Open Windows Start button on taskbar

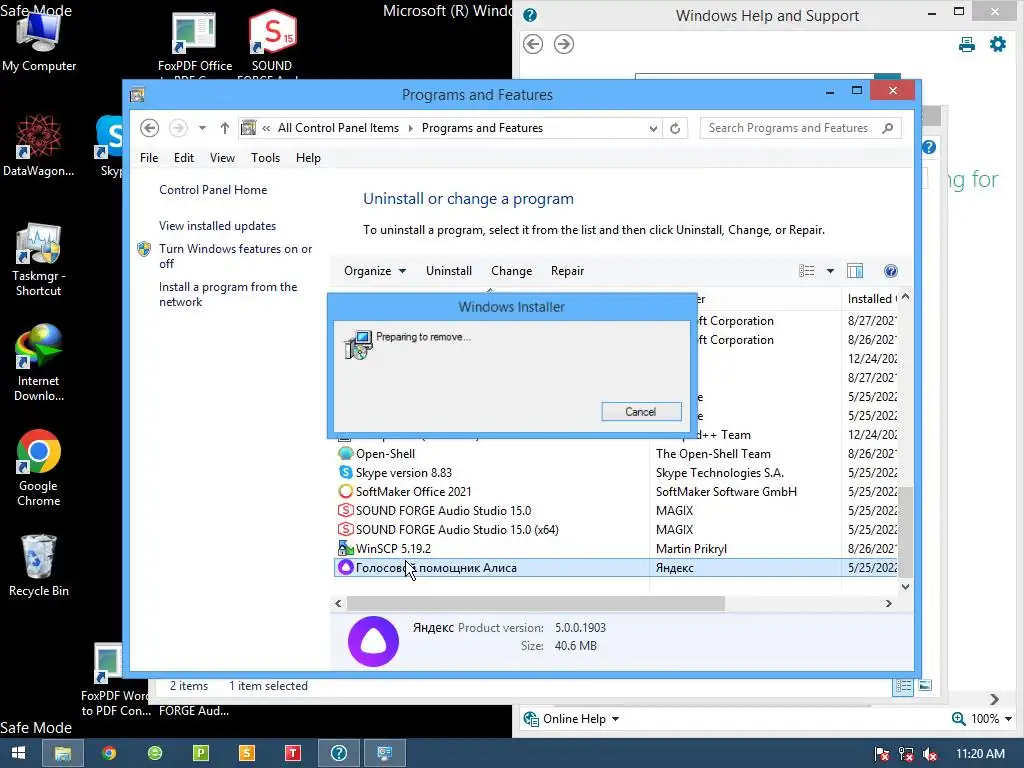tap(19, 753)
